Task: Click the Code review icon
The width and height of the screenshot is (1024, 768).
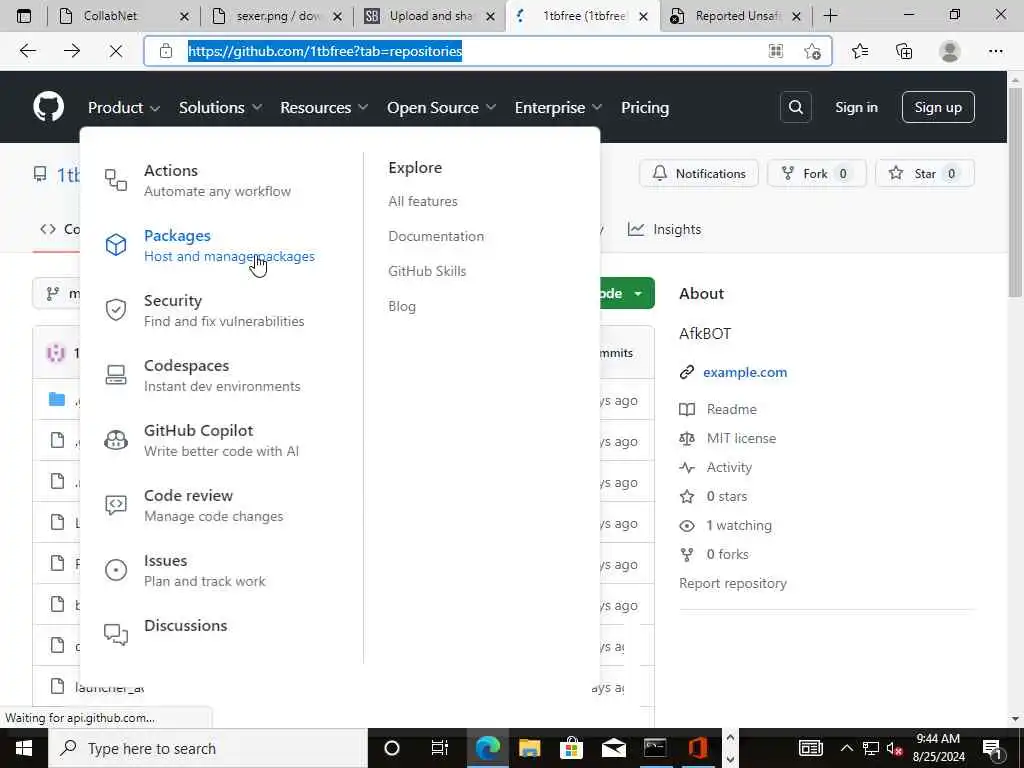Action: point(116,505)
